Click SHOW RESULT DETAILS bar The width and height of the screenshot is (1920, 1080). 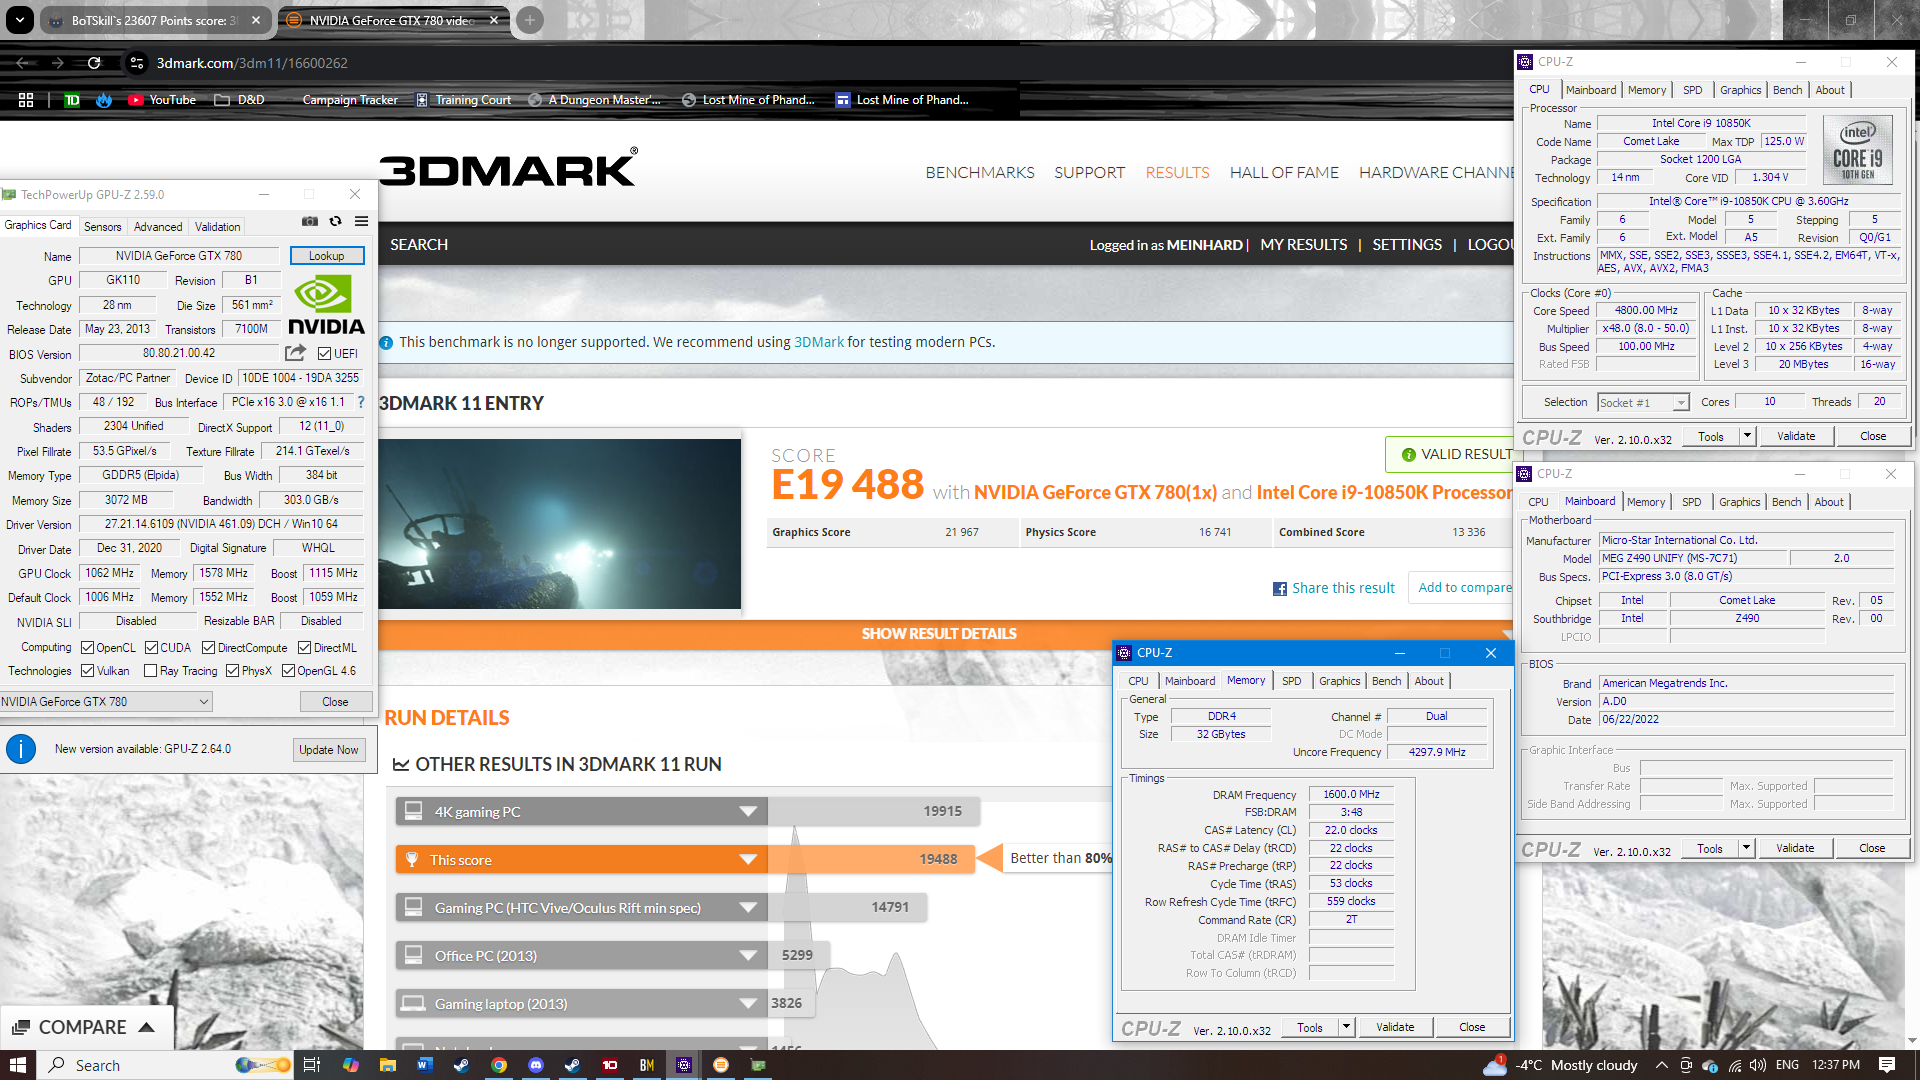(939, 634)
